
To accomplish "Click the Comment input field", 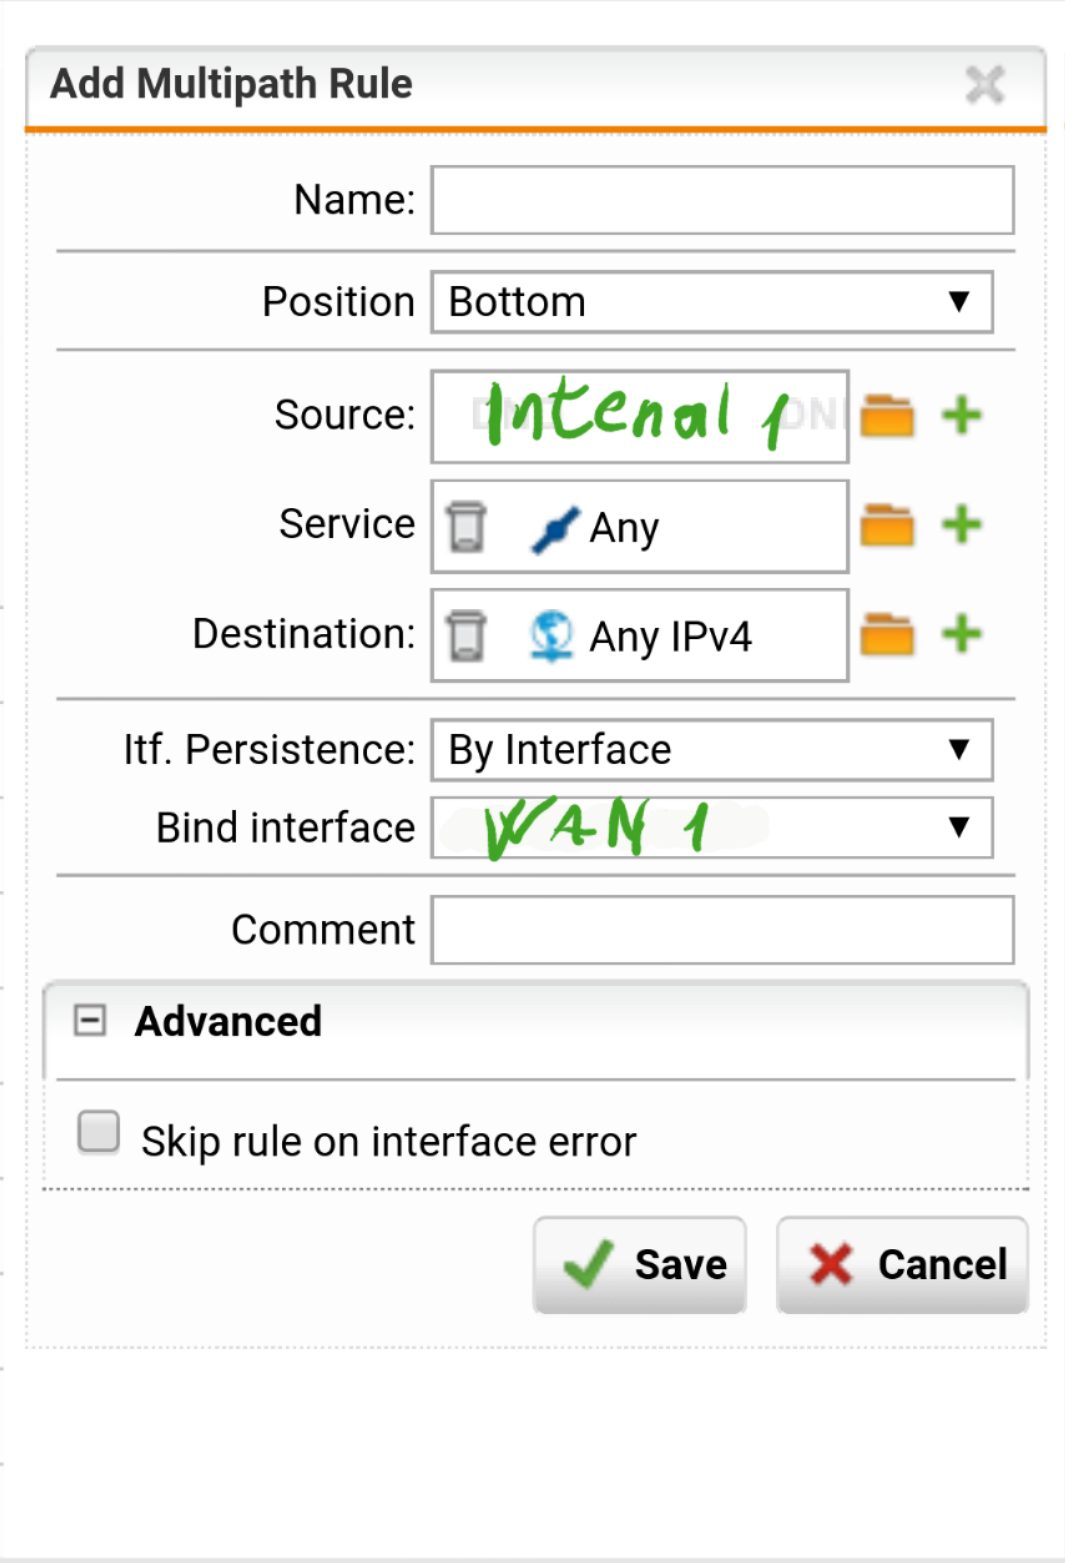I will pos(722,930).
